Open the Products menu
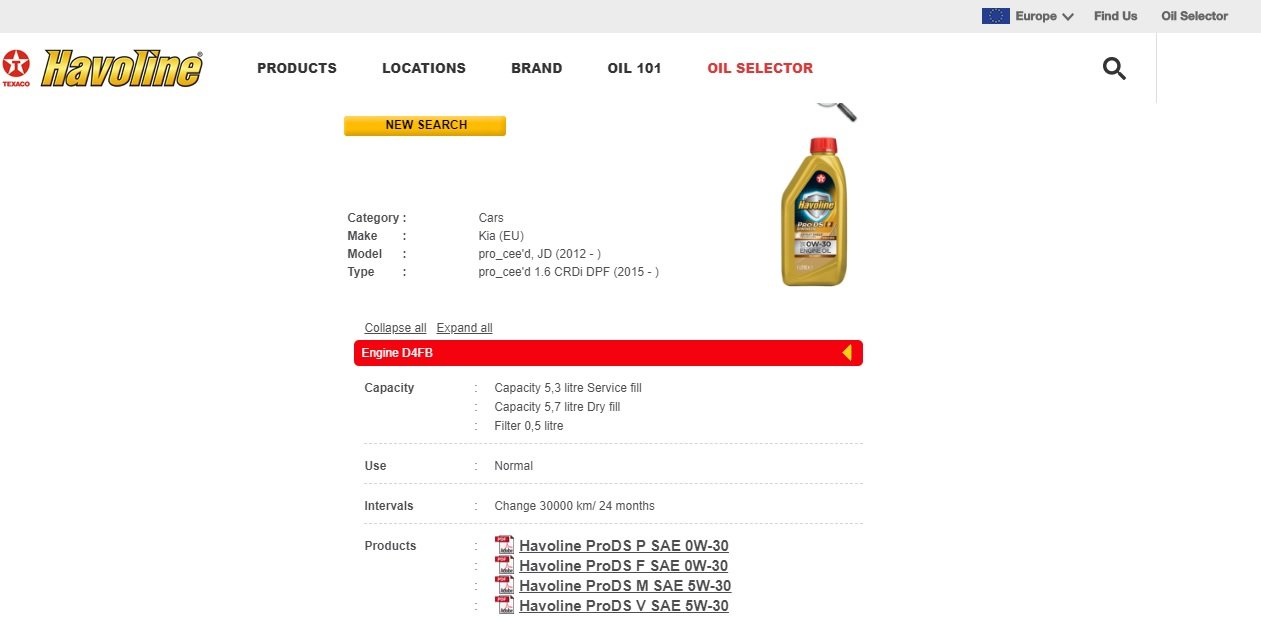Screen dimensions: 1261x625 [x=297, y=68]
